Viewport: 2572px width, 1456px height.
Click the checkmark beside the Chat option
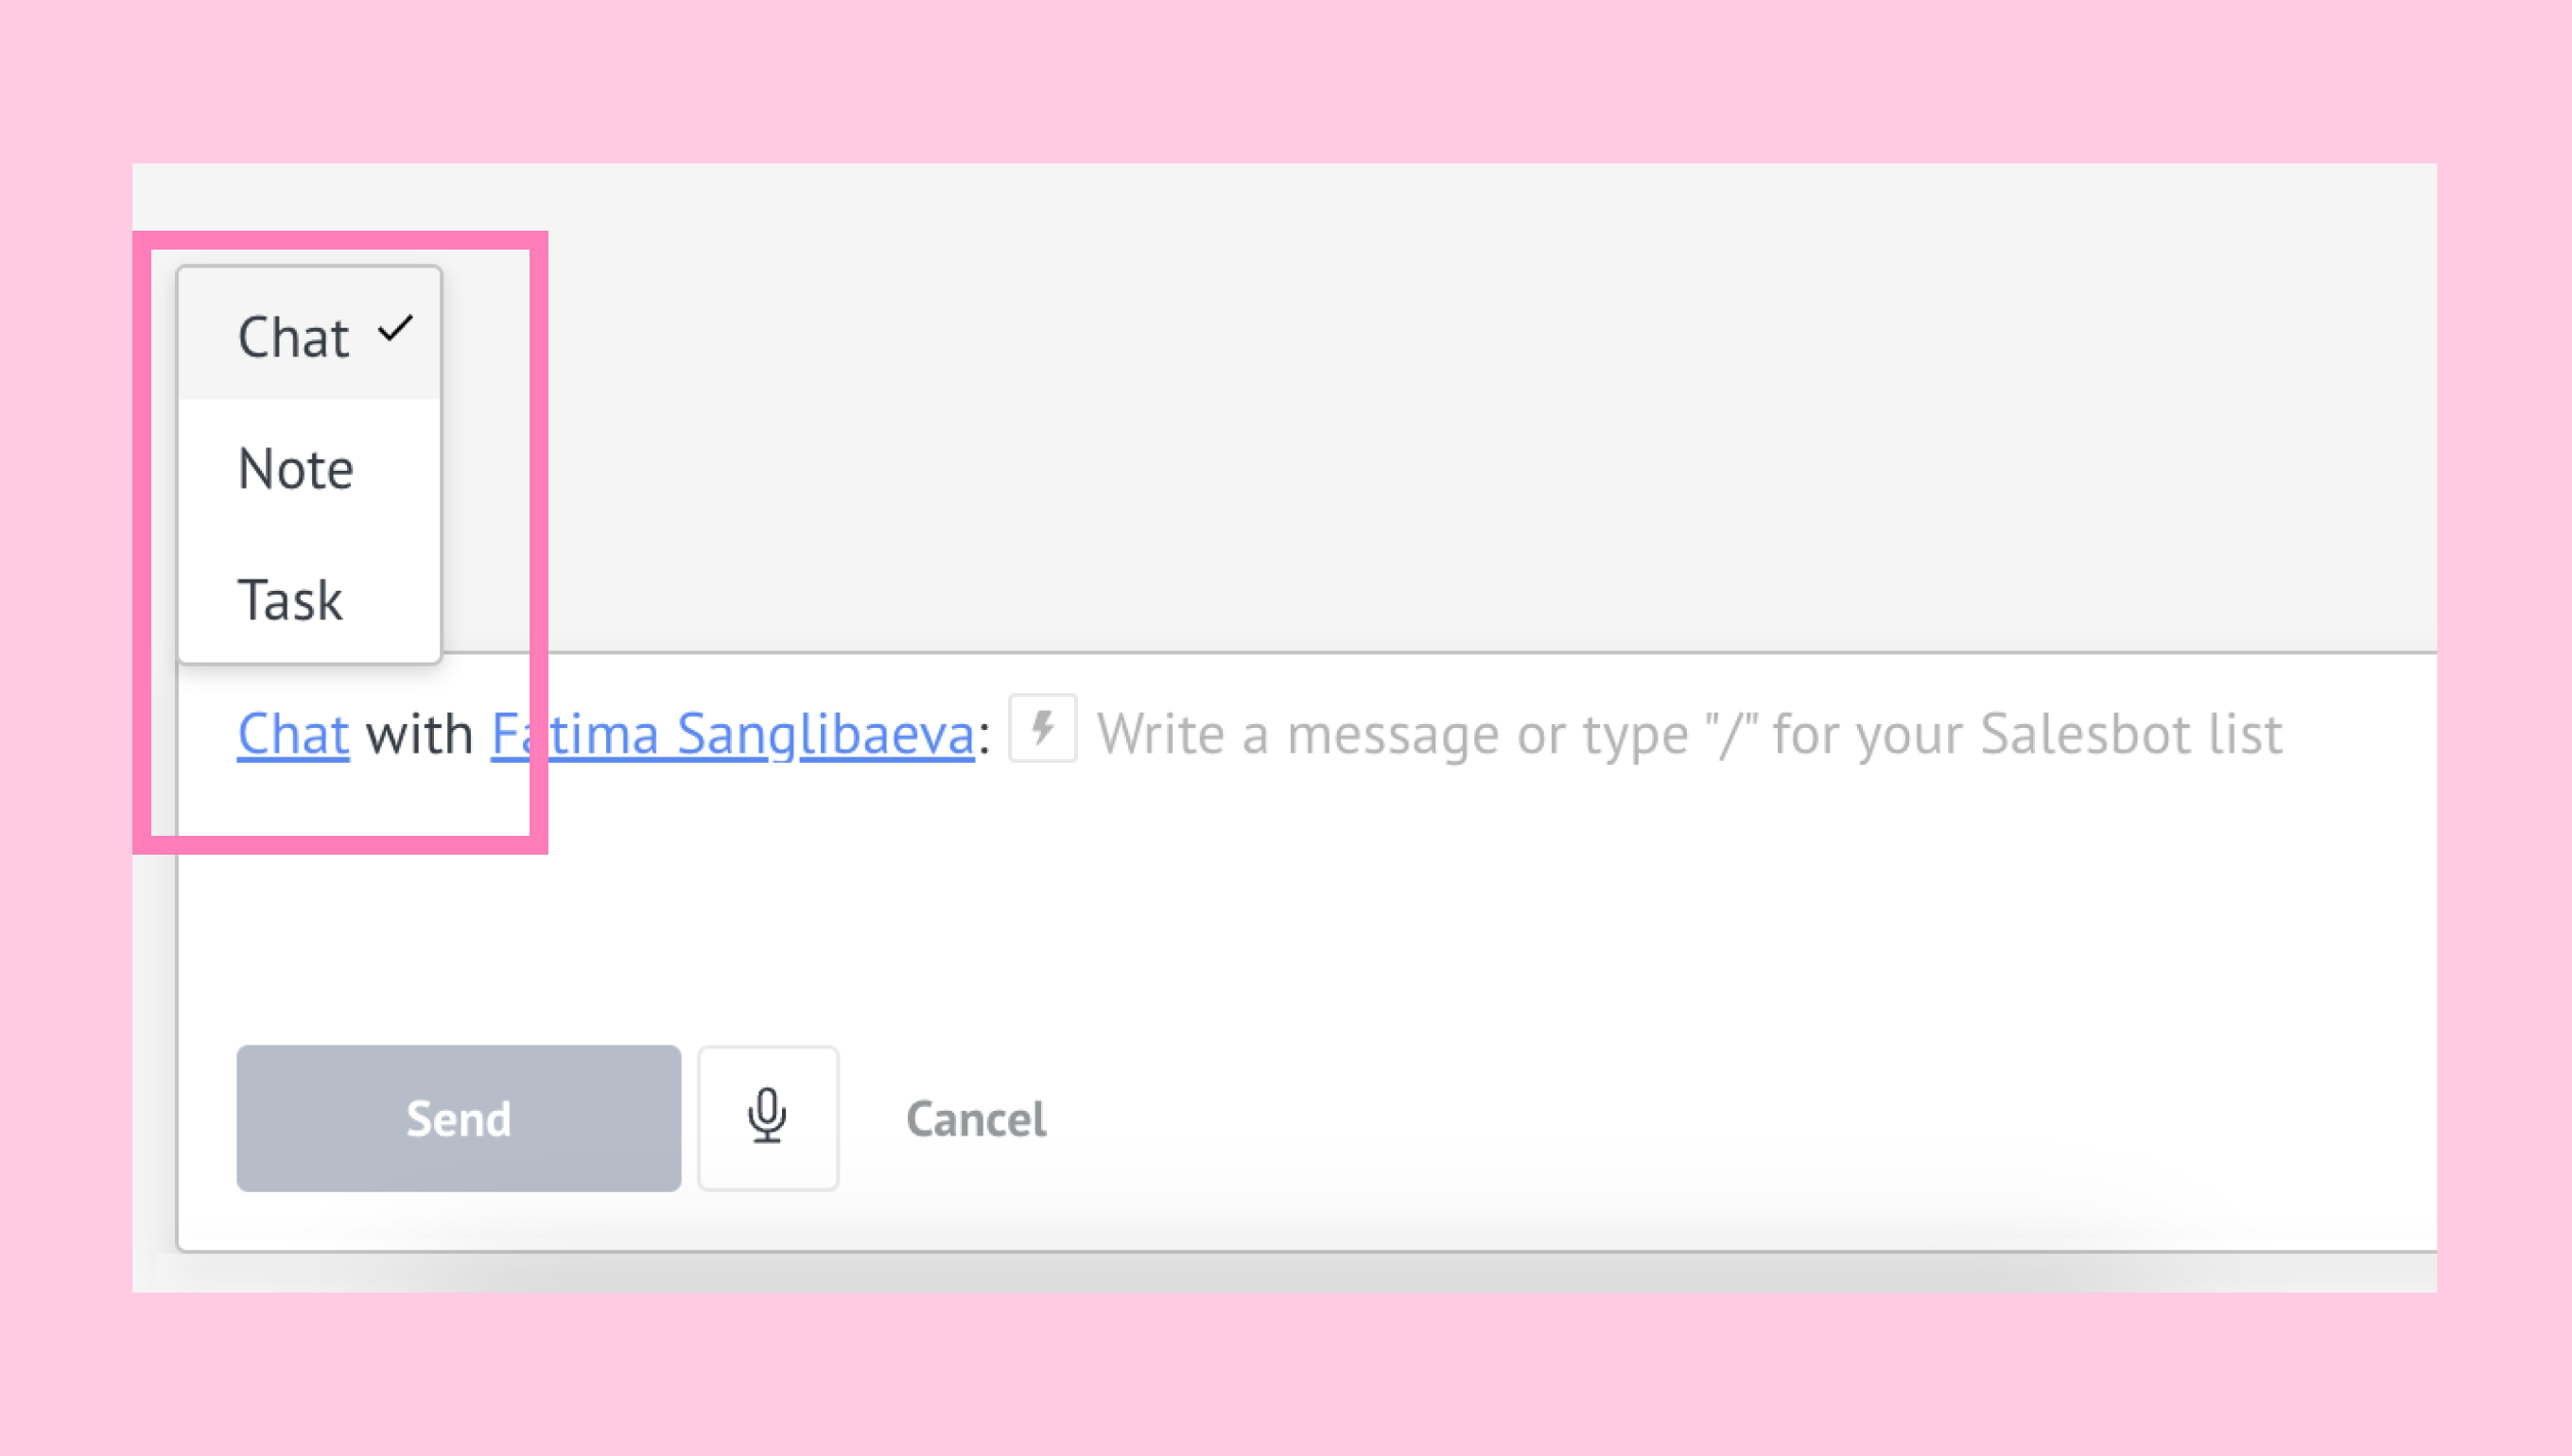(396, 328)
